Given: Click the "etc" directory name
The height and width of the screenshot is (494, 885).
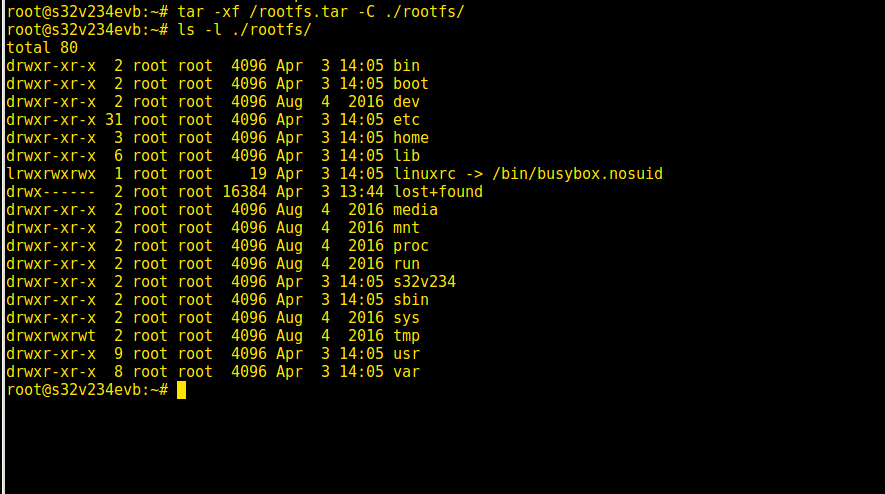Looking at the screenshot, I should (x=406, y=120).
